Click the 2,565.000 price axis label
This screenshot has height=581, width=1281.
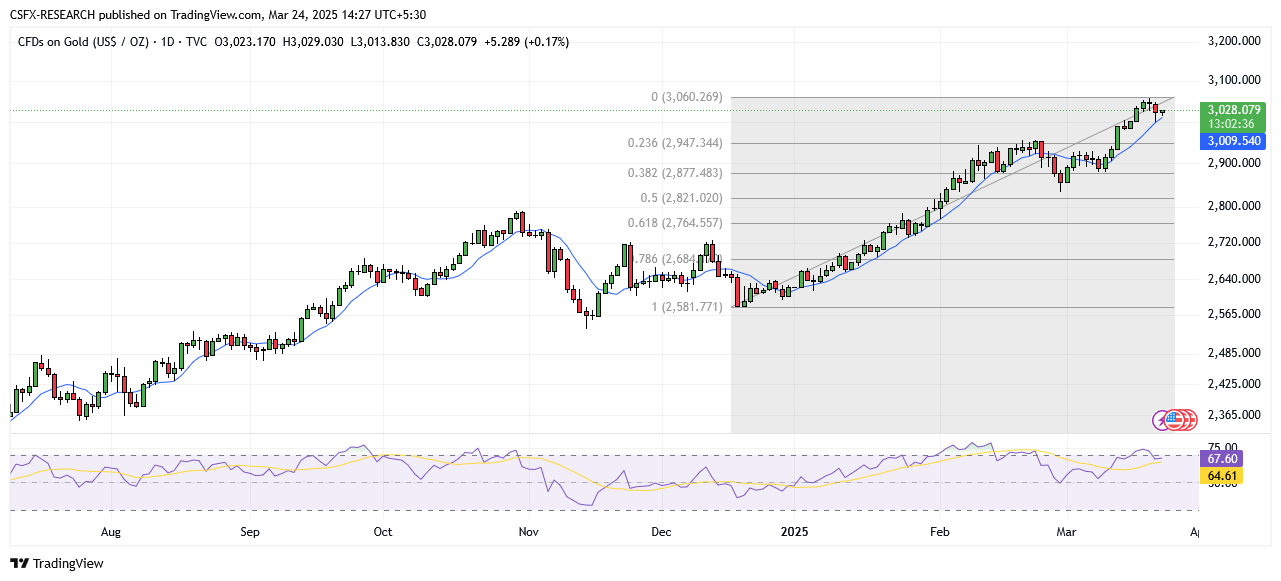click(x=1232, y=314)
